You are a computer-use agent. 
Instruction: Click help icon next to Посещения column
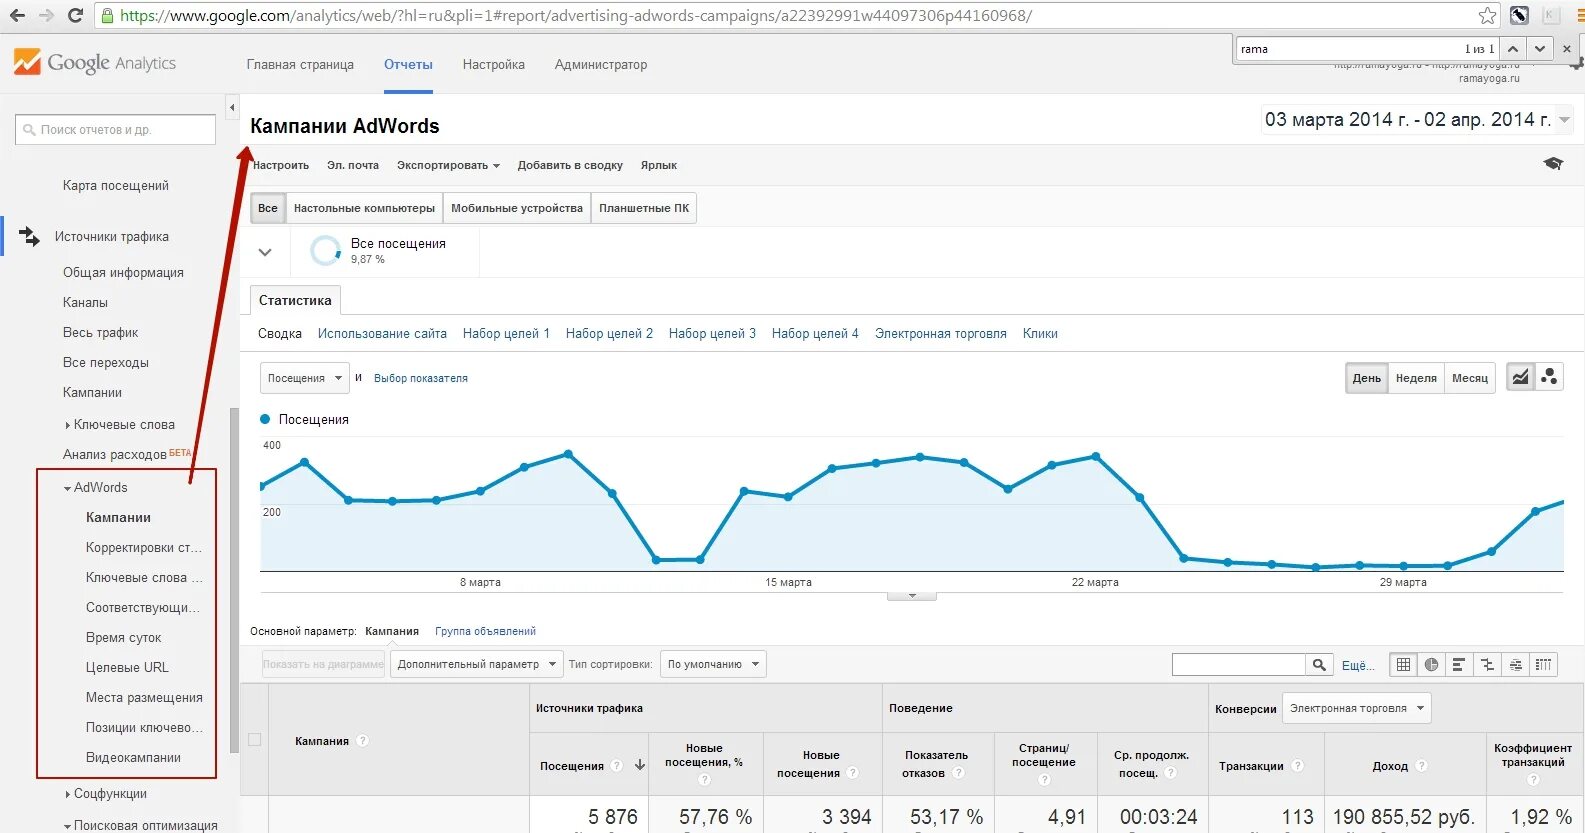[x=617, y=766]
